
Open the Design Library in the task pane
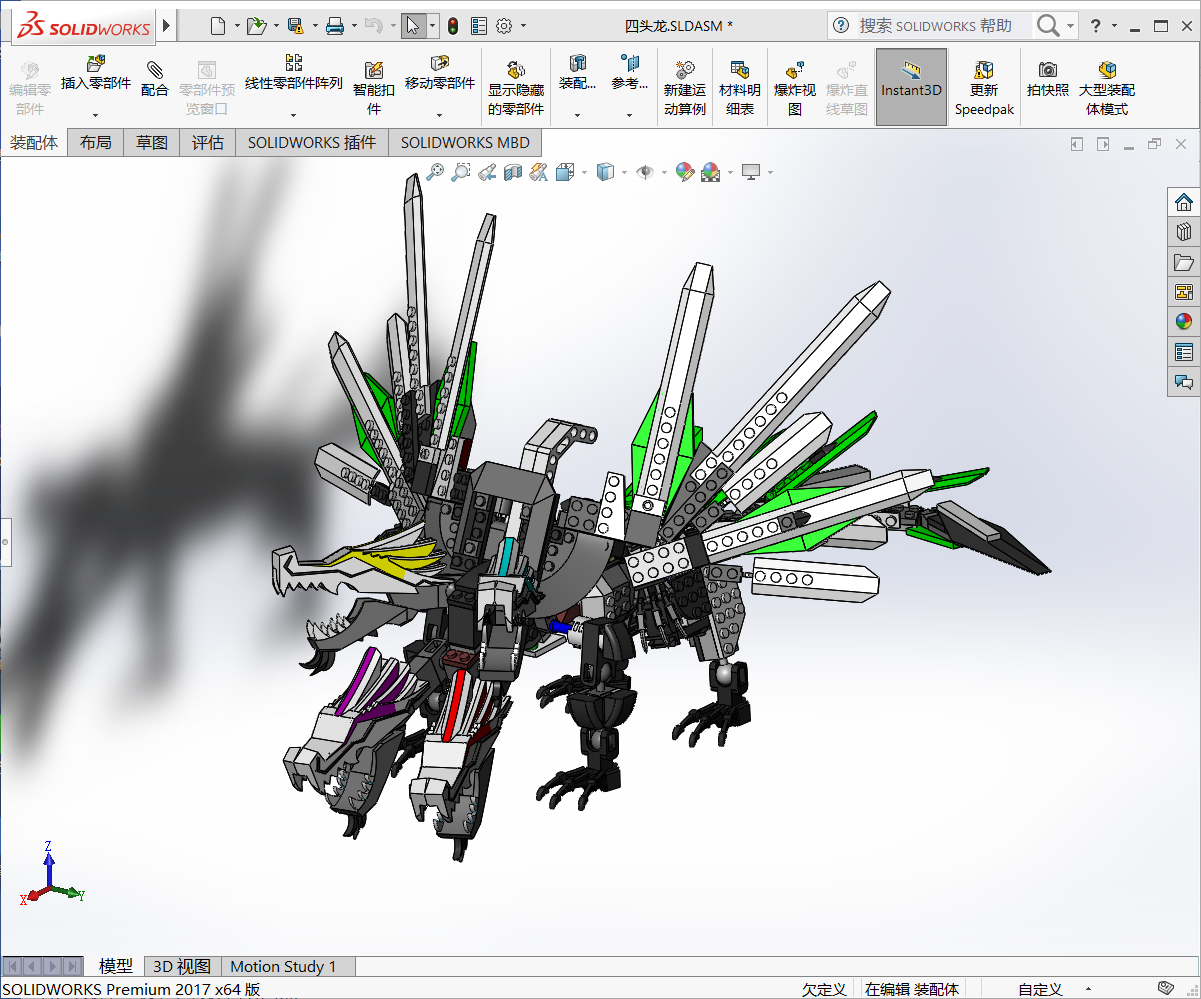1184,231
